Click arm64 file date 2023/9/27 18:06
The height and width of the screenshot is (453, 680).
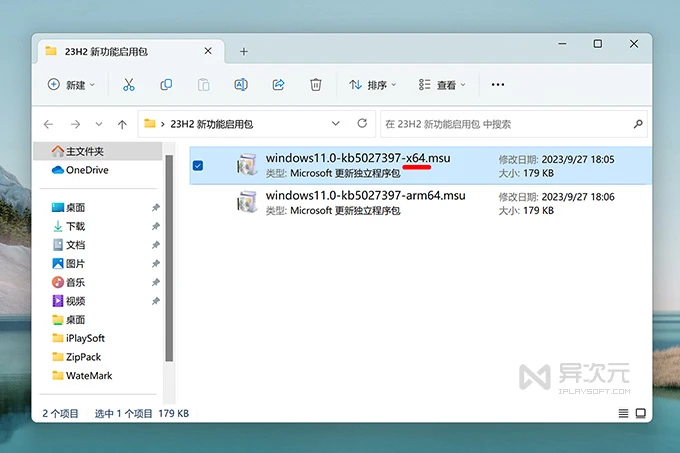578,197
